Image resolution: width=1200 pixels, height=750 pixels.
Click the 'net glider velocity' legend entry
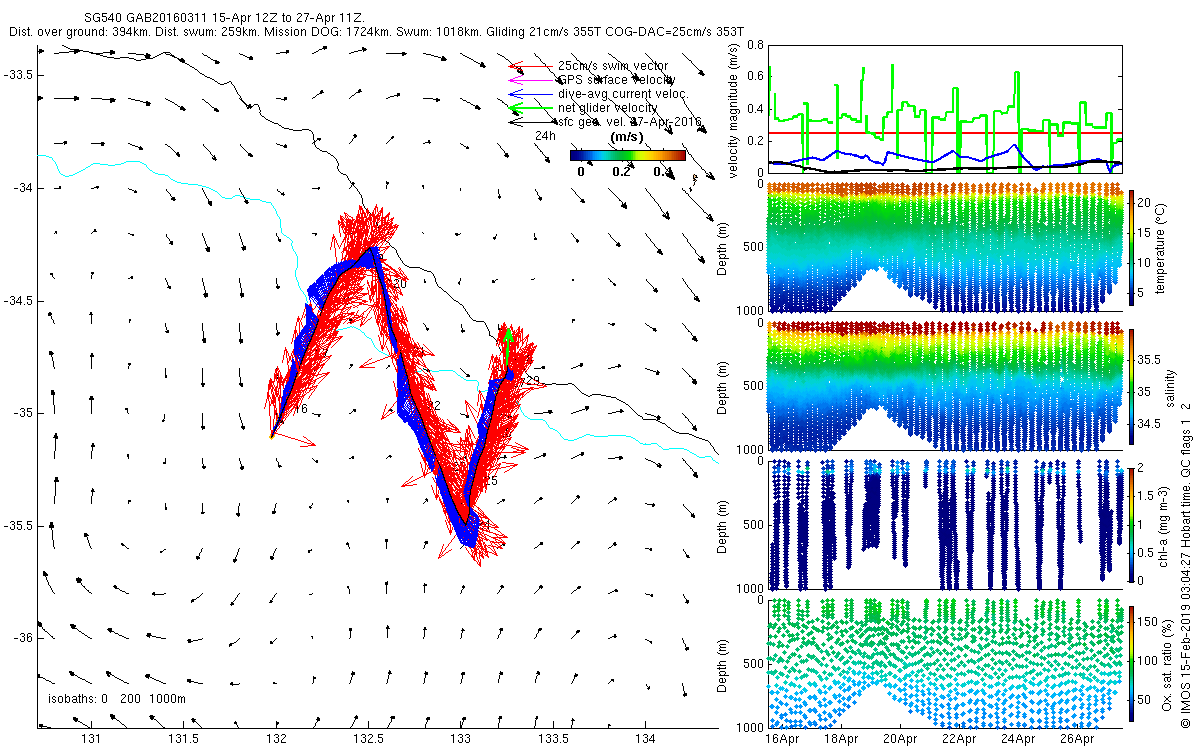[608, 107]
